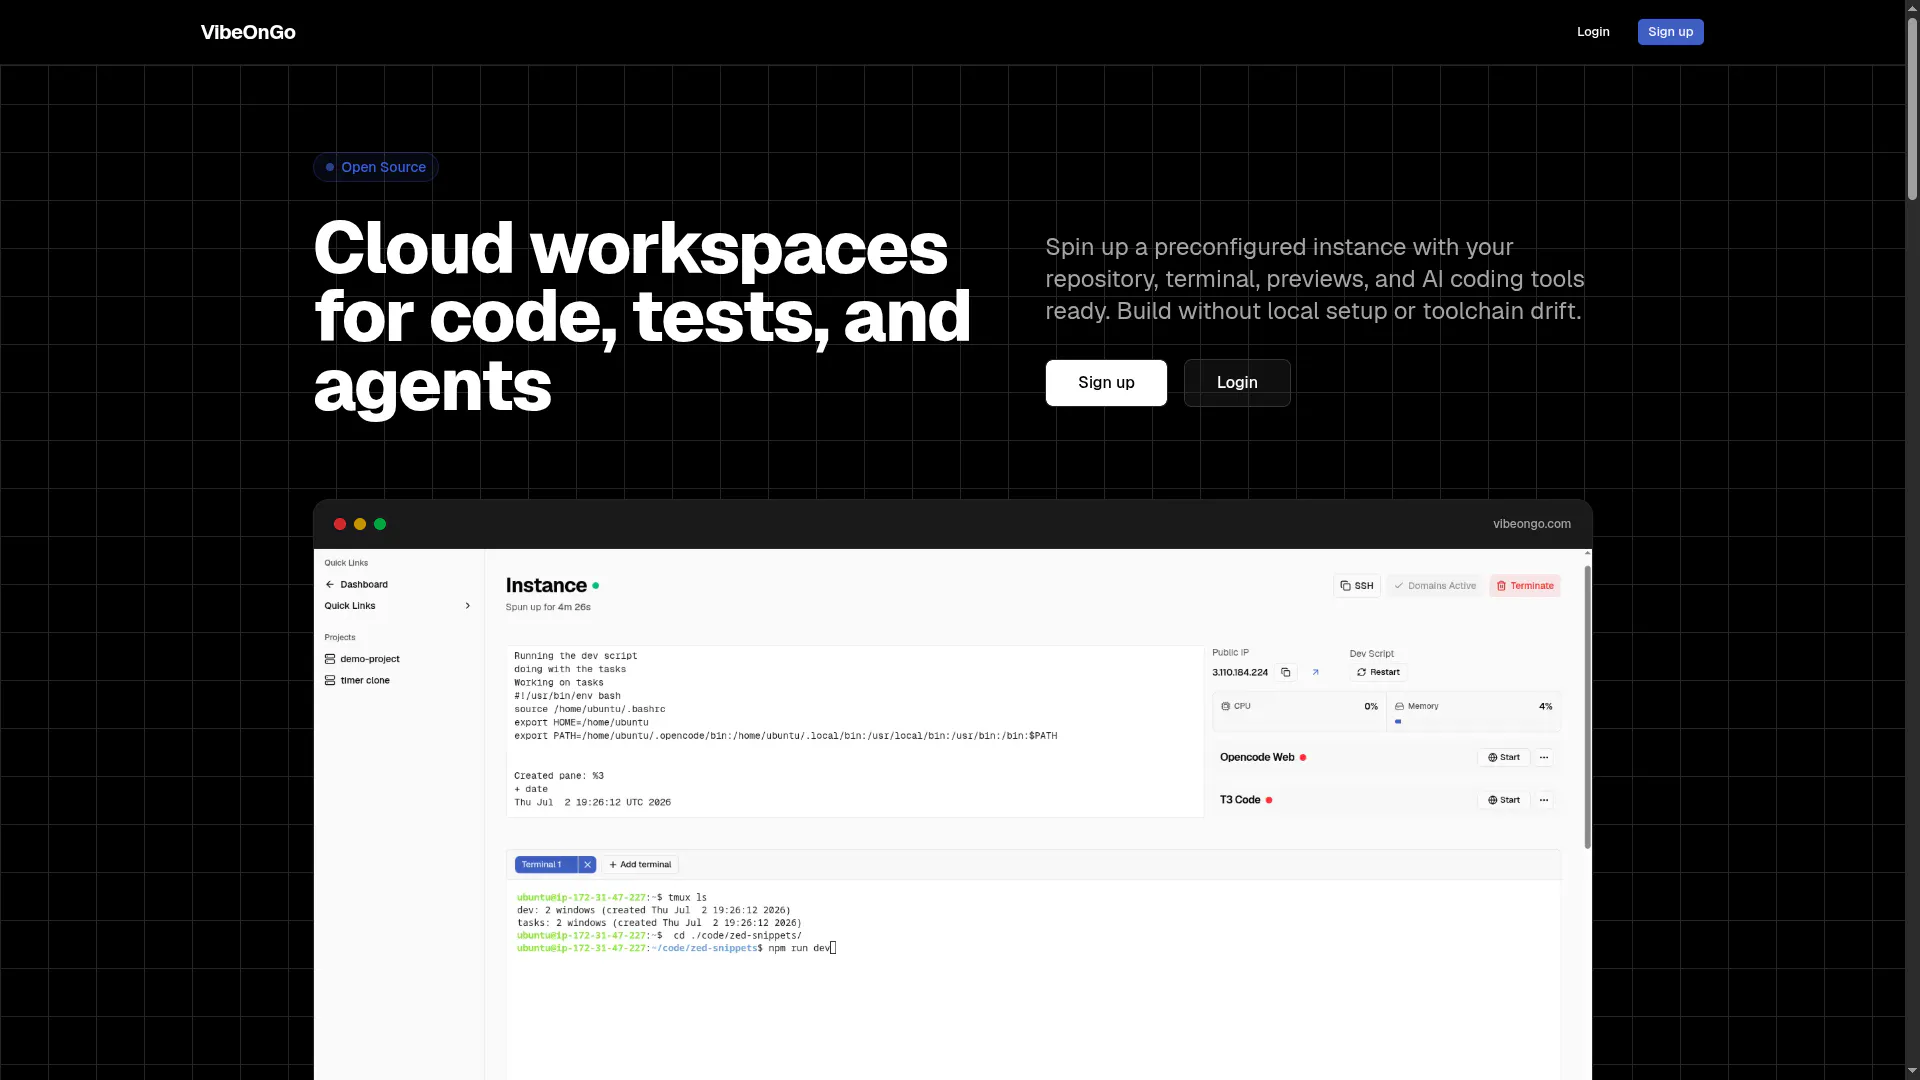Screen dimensions: 1920x1080
Task: Click the copy icon inside the SSH button
Action: (x=1346, y=586)
